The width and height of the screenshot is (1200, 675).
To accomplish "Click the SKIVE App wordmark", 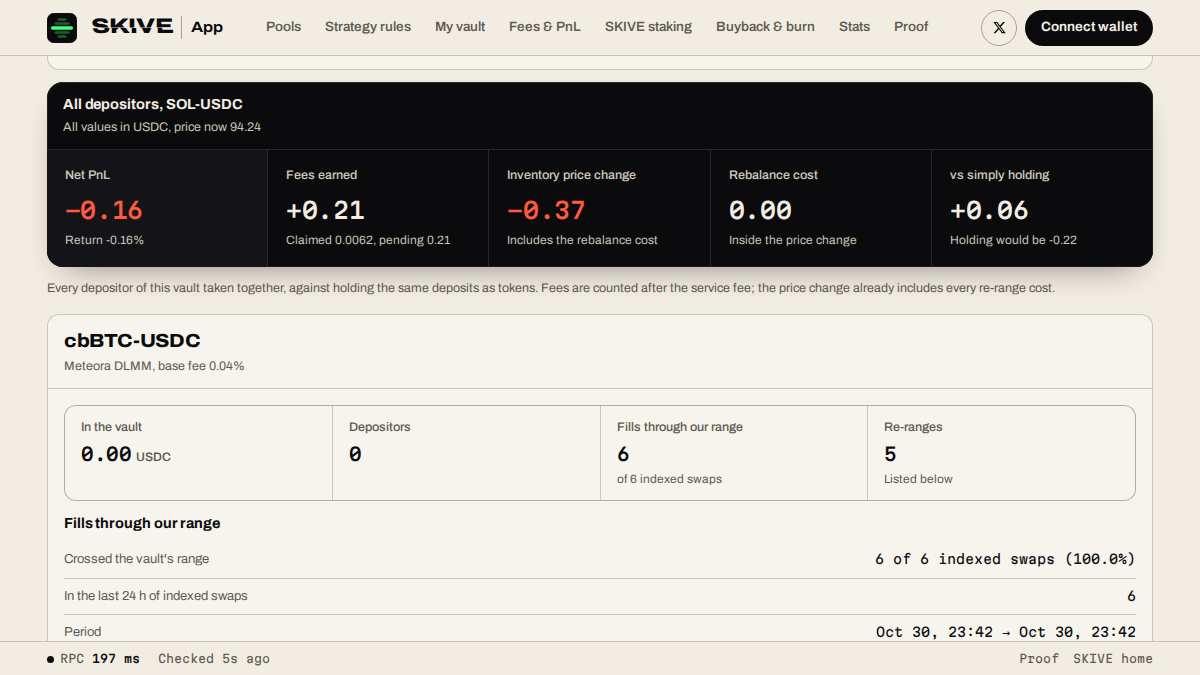I will pos(157,27).
